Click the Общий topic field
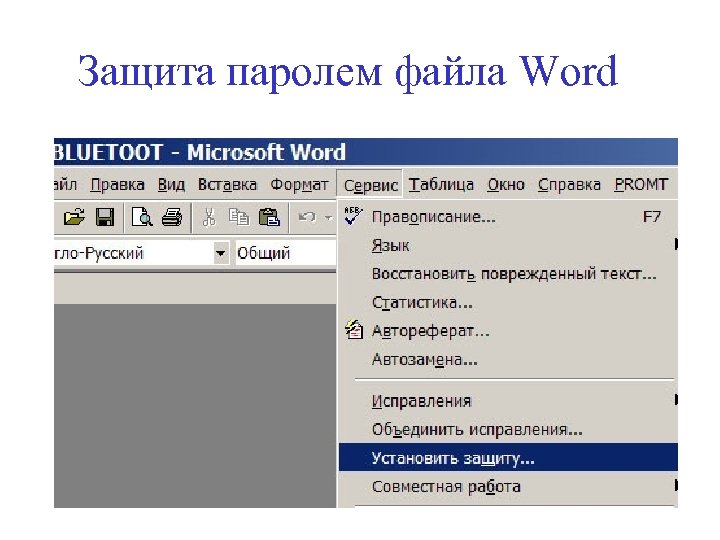This screenshot has width=720, height=540. tap(286, 253)
